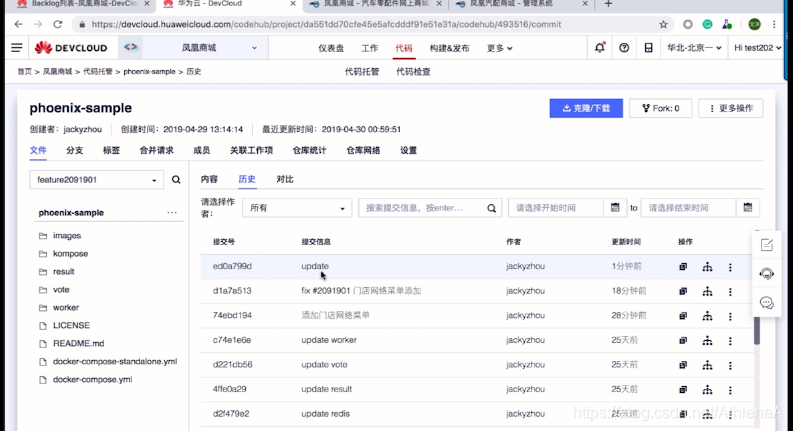Open the notifications bell
Screen dimensions: 793x431
pyautogui.click(x=600, y=48)
